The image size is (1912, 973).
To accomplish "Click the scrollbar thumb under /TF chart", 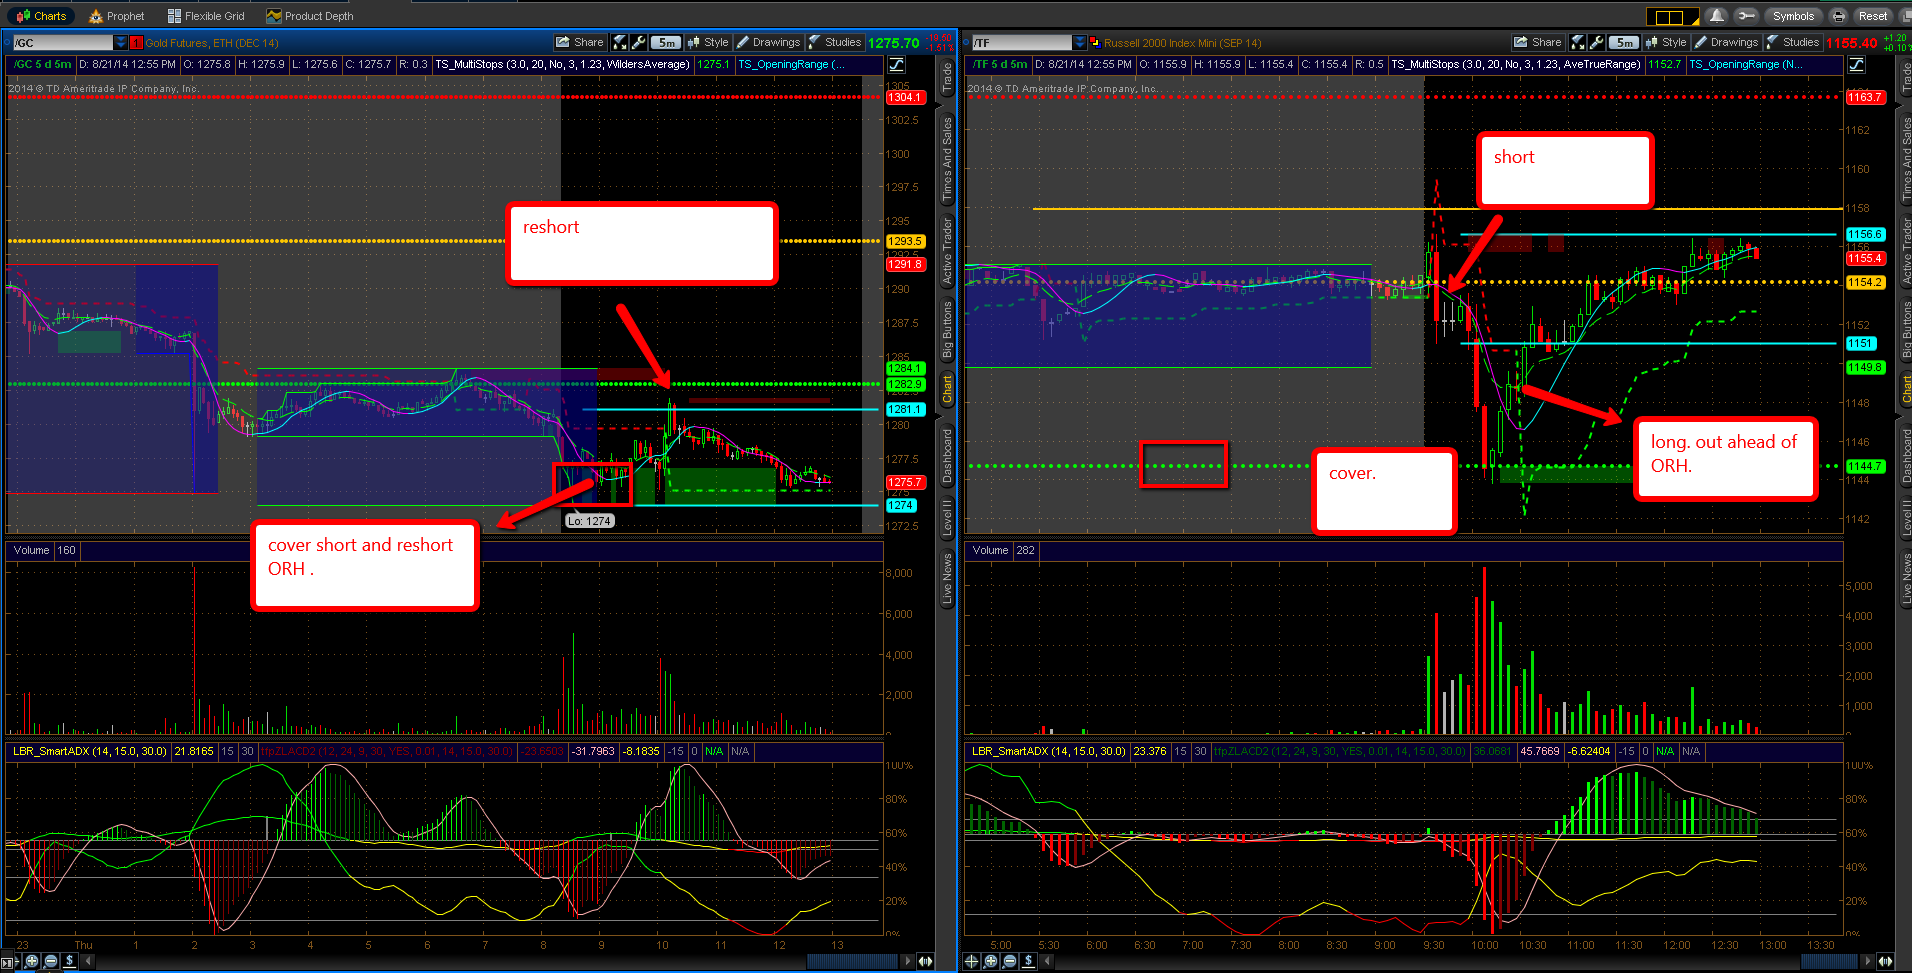I will pos(1829,961).
